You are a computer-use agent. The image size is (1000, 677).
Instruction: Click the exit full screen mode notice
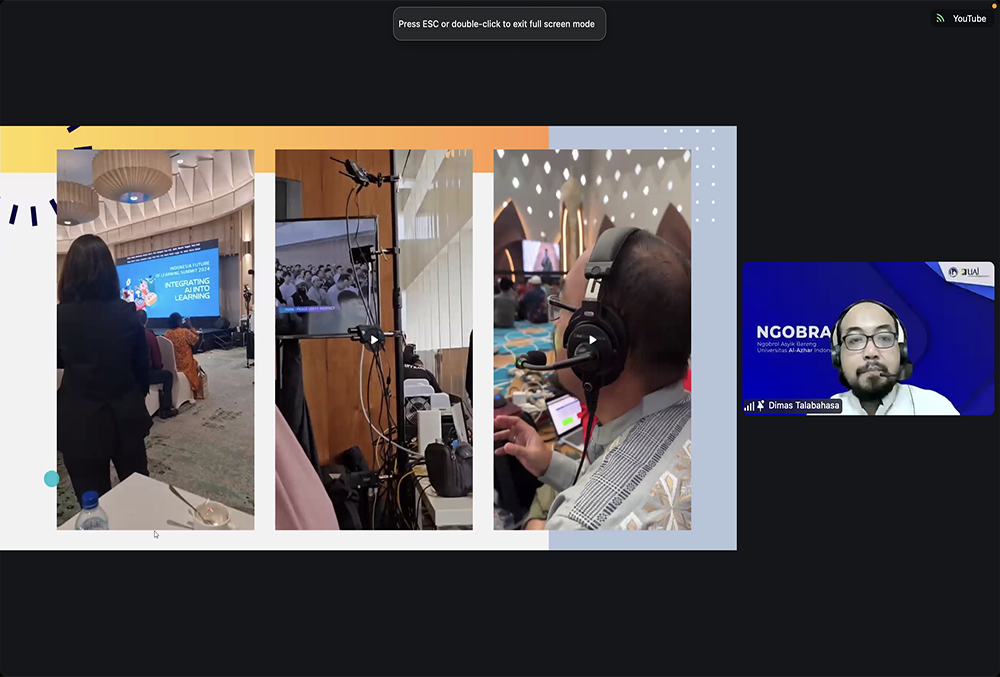(499, 24)
